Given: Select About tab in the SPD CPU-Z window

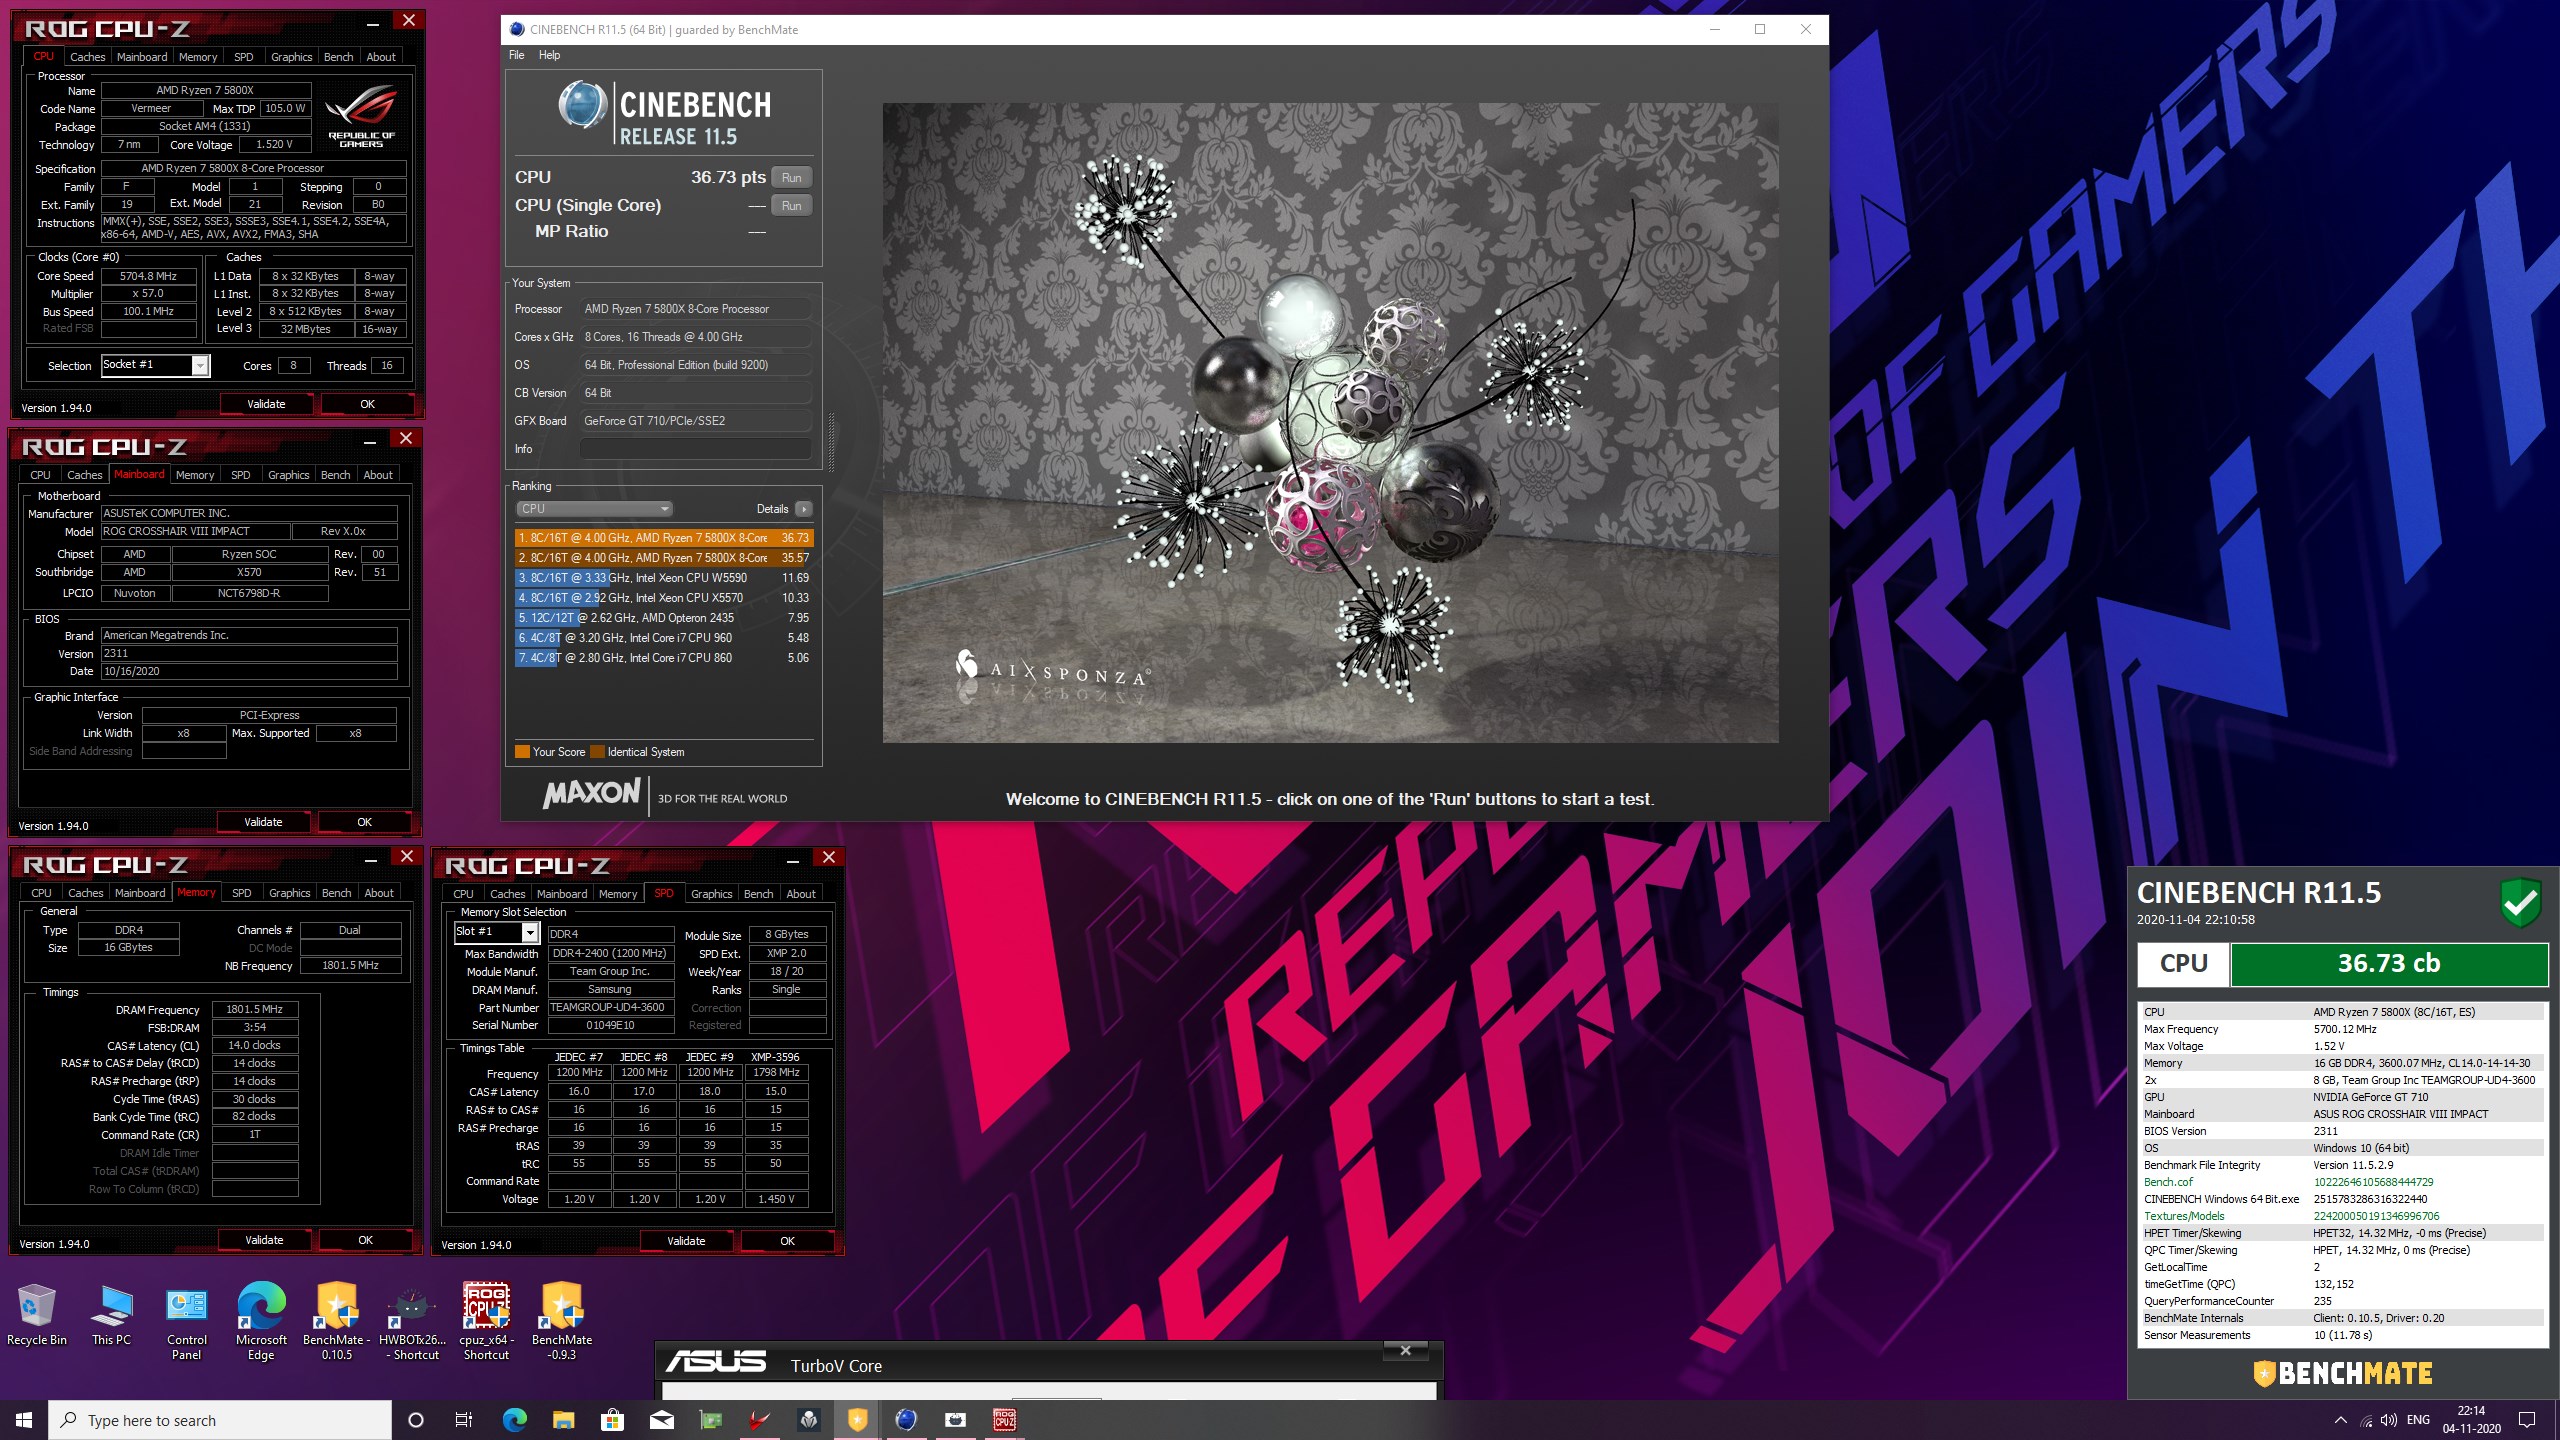Looking at the screenshot, I should click(x=801, y=894).
